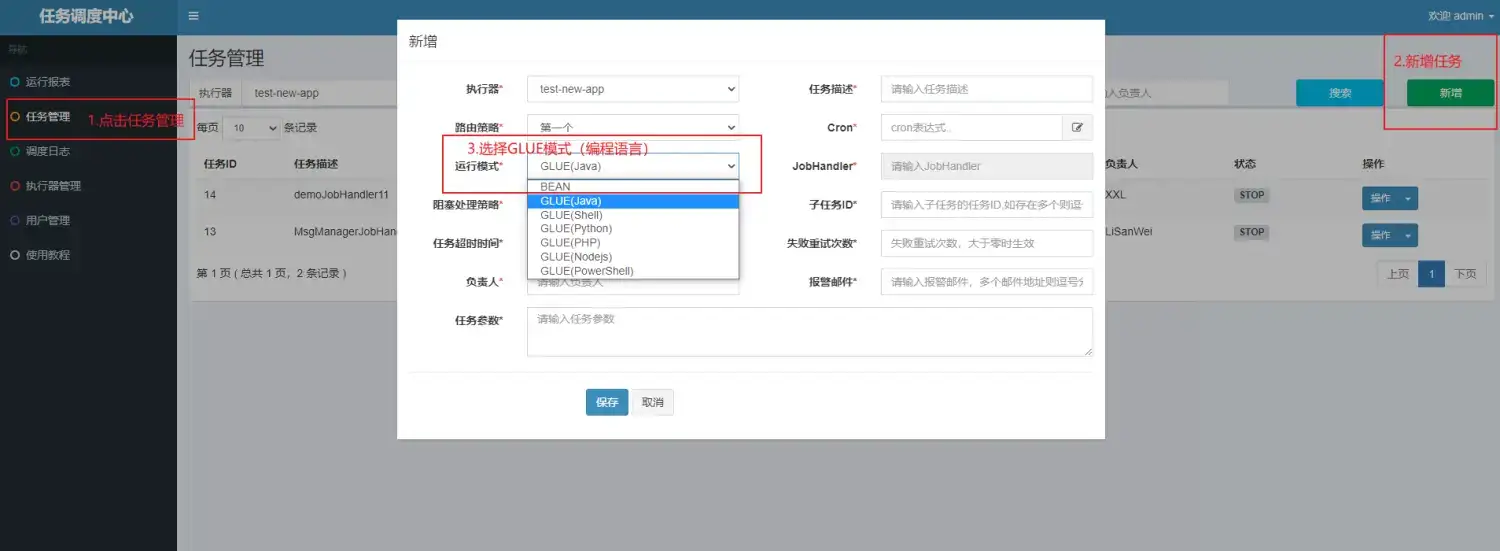Choose GLUE(Python) in the run mode list
Image resolution: width=1500 pixels, height=551 pixels.
point(633,229)
